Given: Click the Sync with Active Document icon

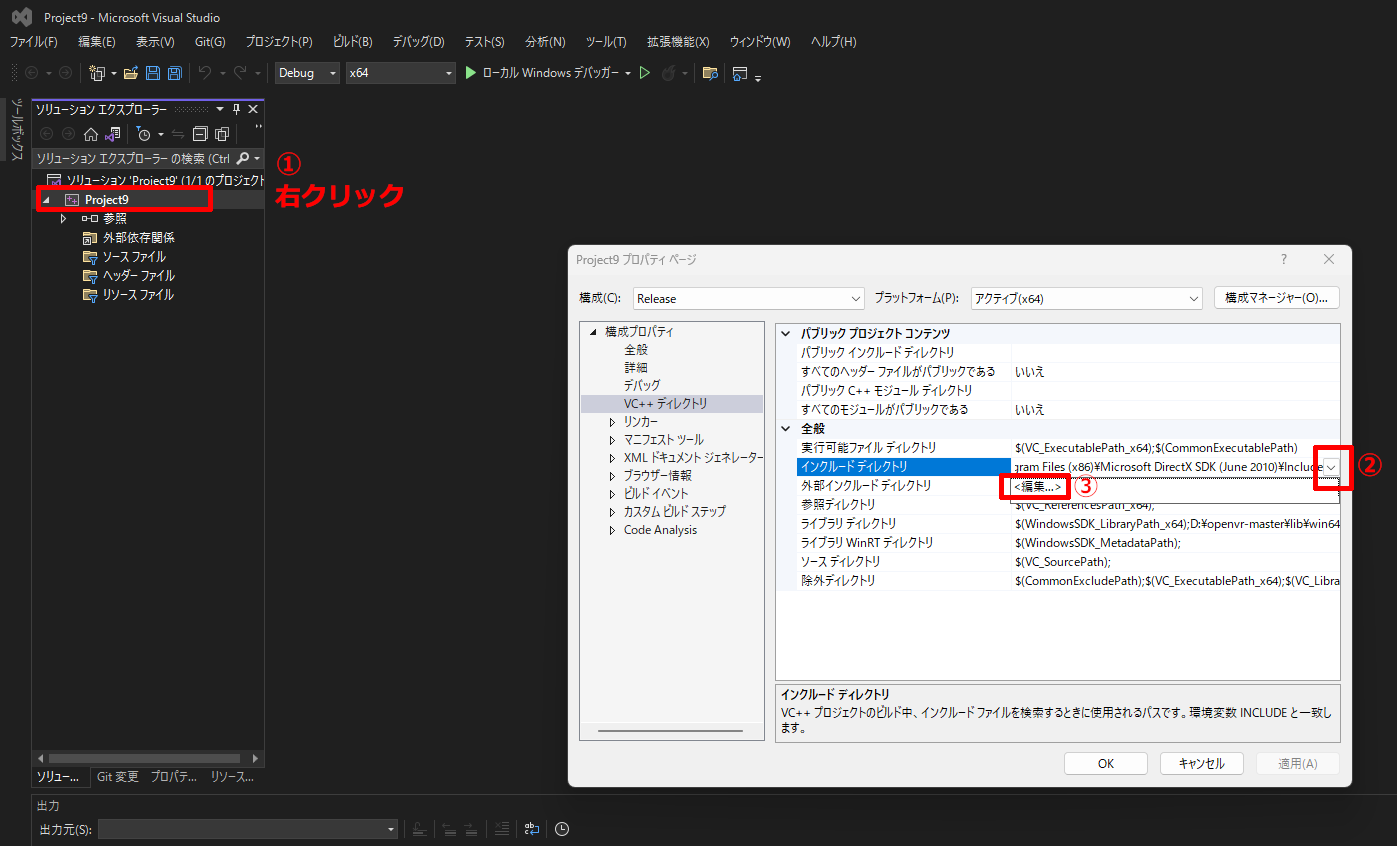Looking at the screenshot, I should (178, 134).
